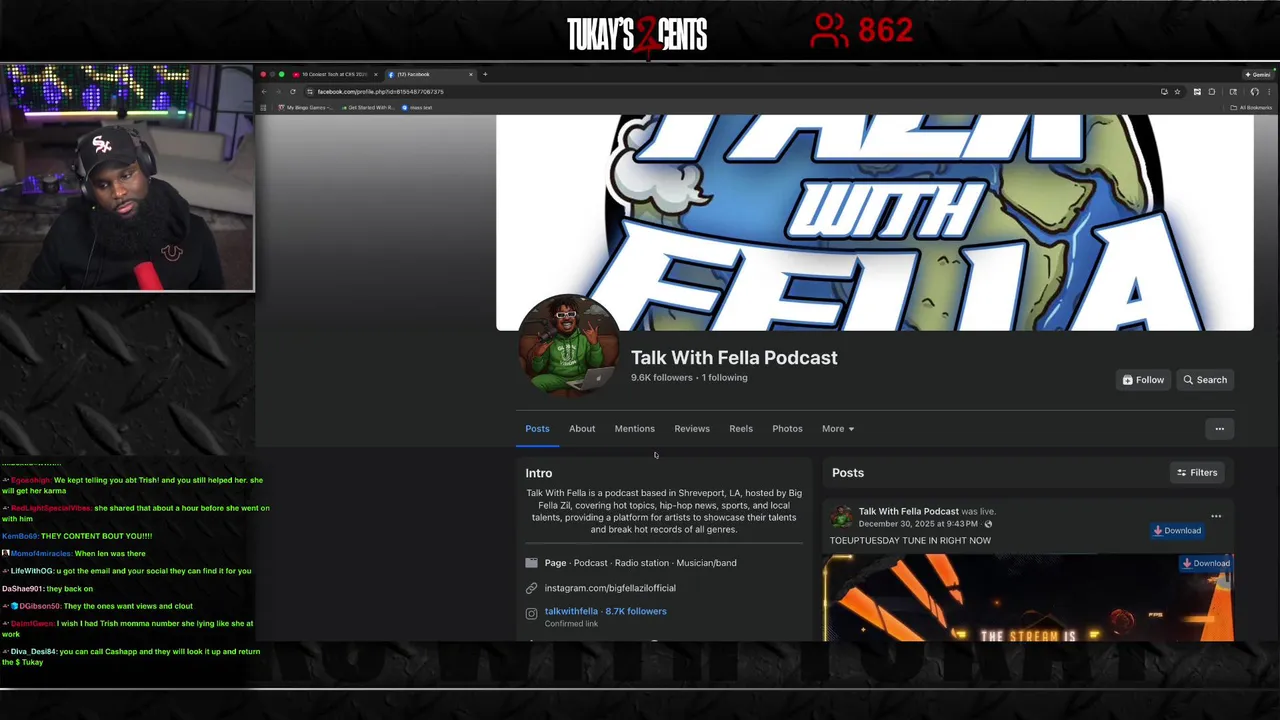Click the streamer webcam feed
This screenshot has height=720, width=1280.
[127, 178]
